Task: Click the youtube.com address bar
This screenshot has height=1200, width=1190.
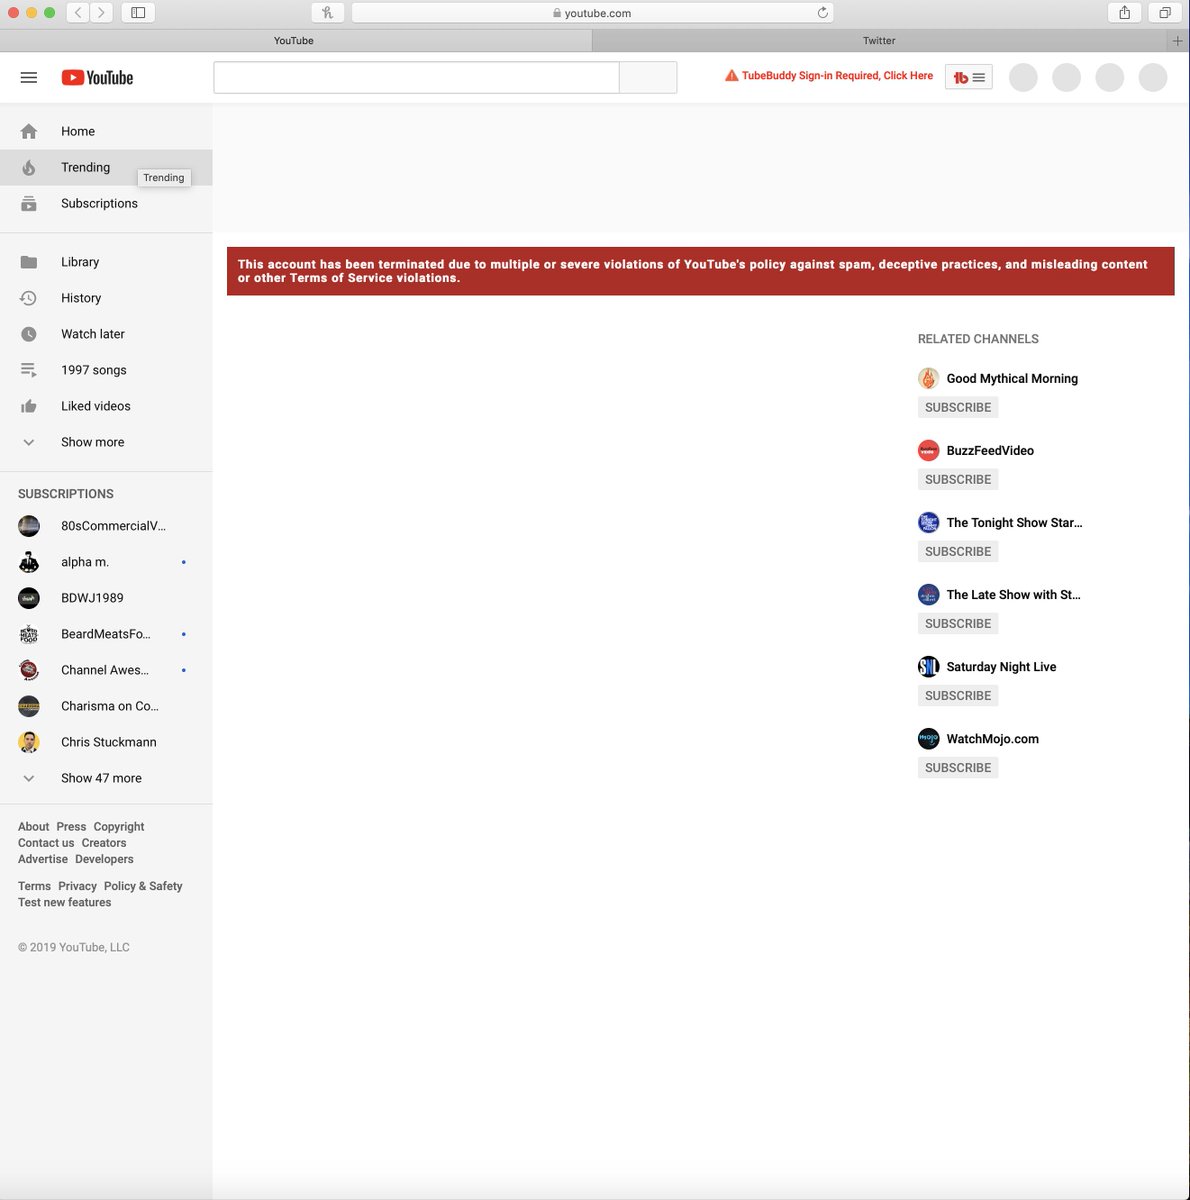Action: point(592,13)
